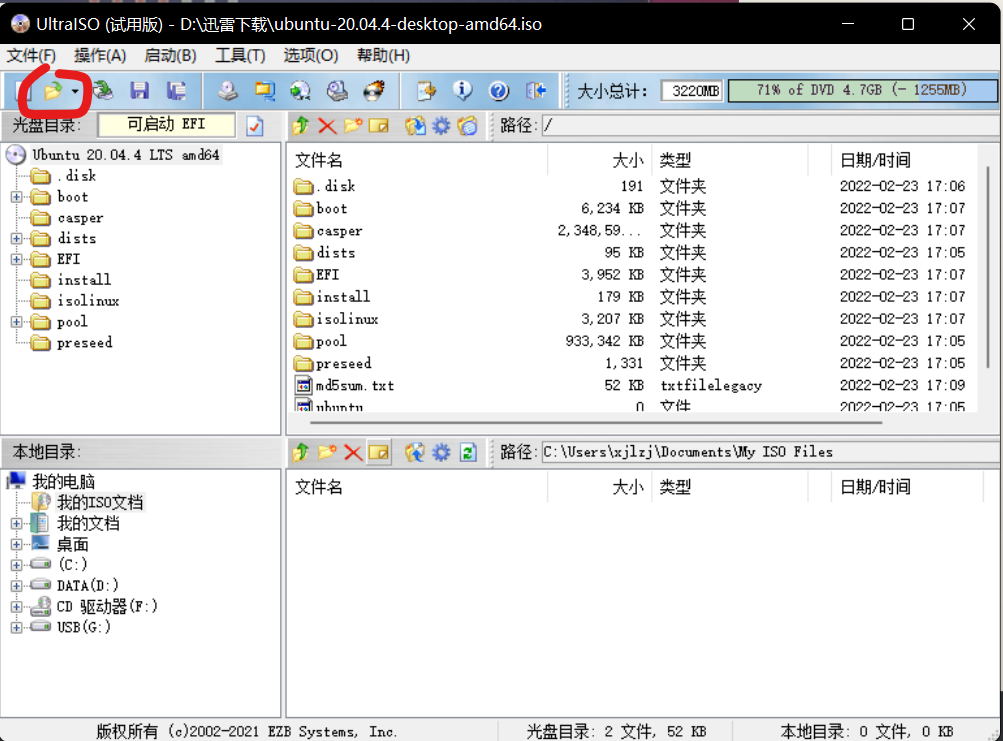
Task: Refresh the local directory listing
Action: [467, 452]
